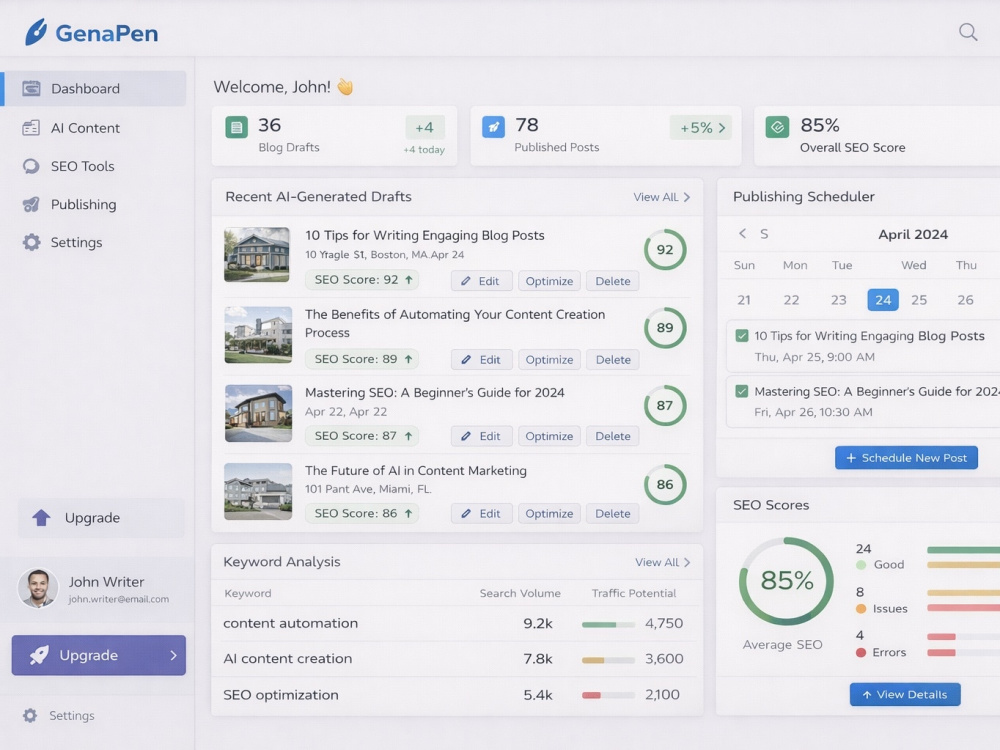Click the rocket icon on purple Upgrade button
This screenshot has height=750, width=1000.
39,655
